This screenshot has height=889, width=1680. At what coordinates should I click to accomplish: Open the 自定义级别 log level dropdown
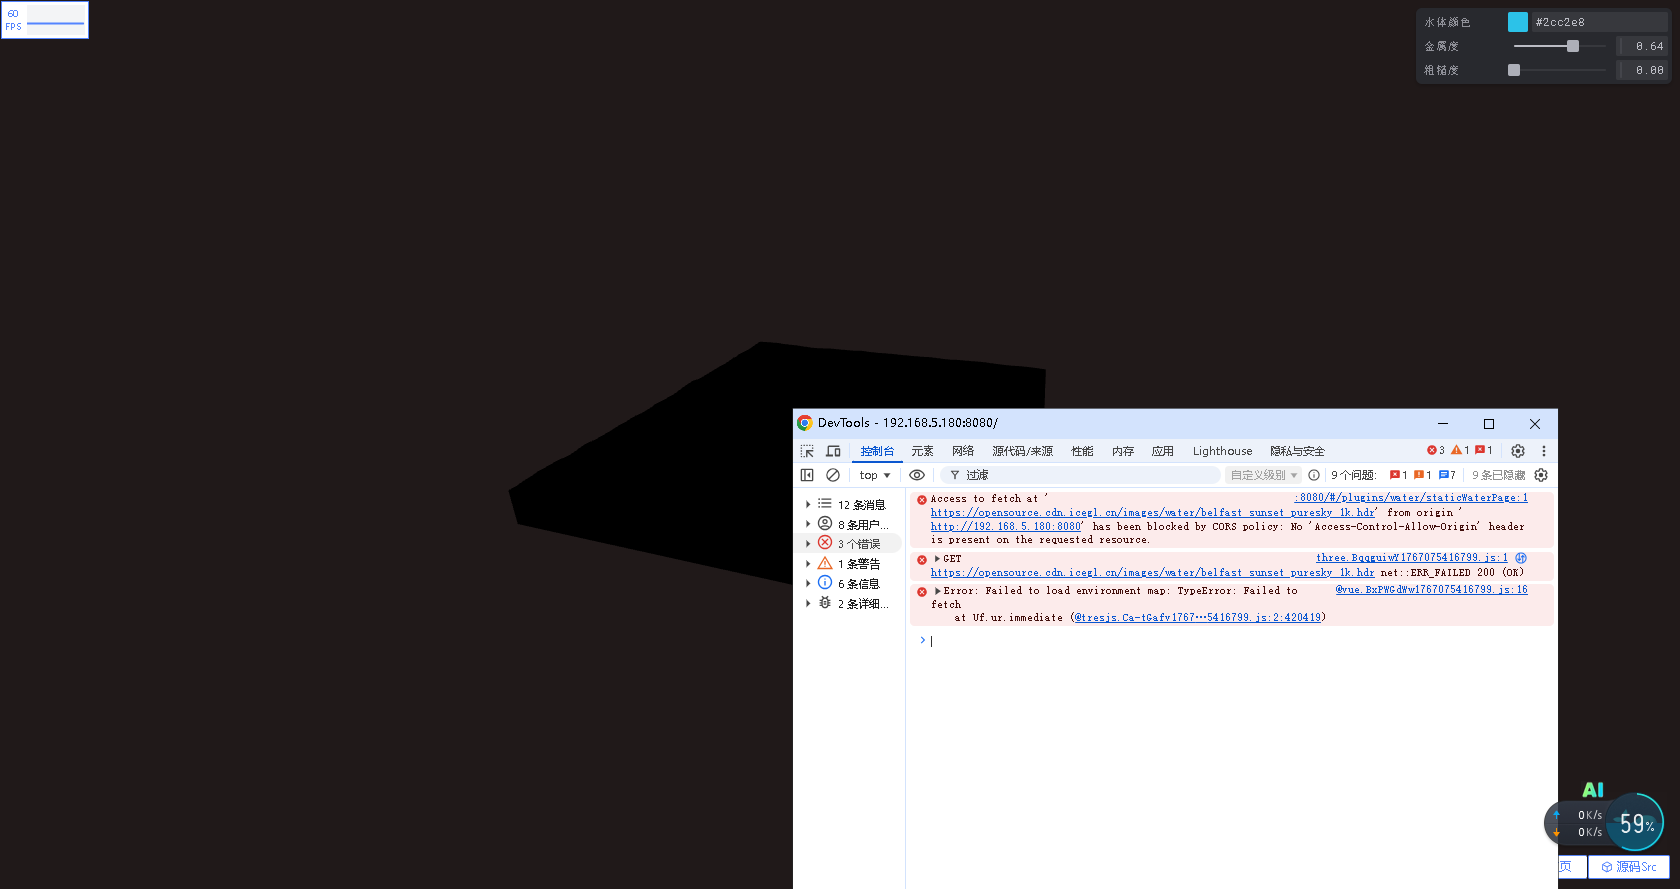pyautogui.click(x=1263, y=475)
